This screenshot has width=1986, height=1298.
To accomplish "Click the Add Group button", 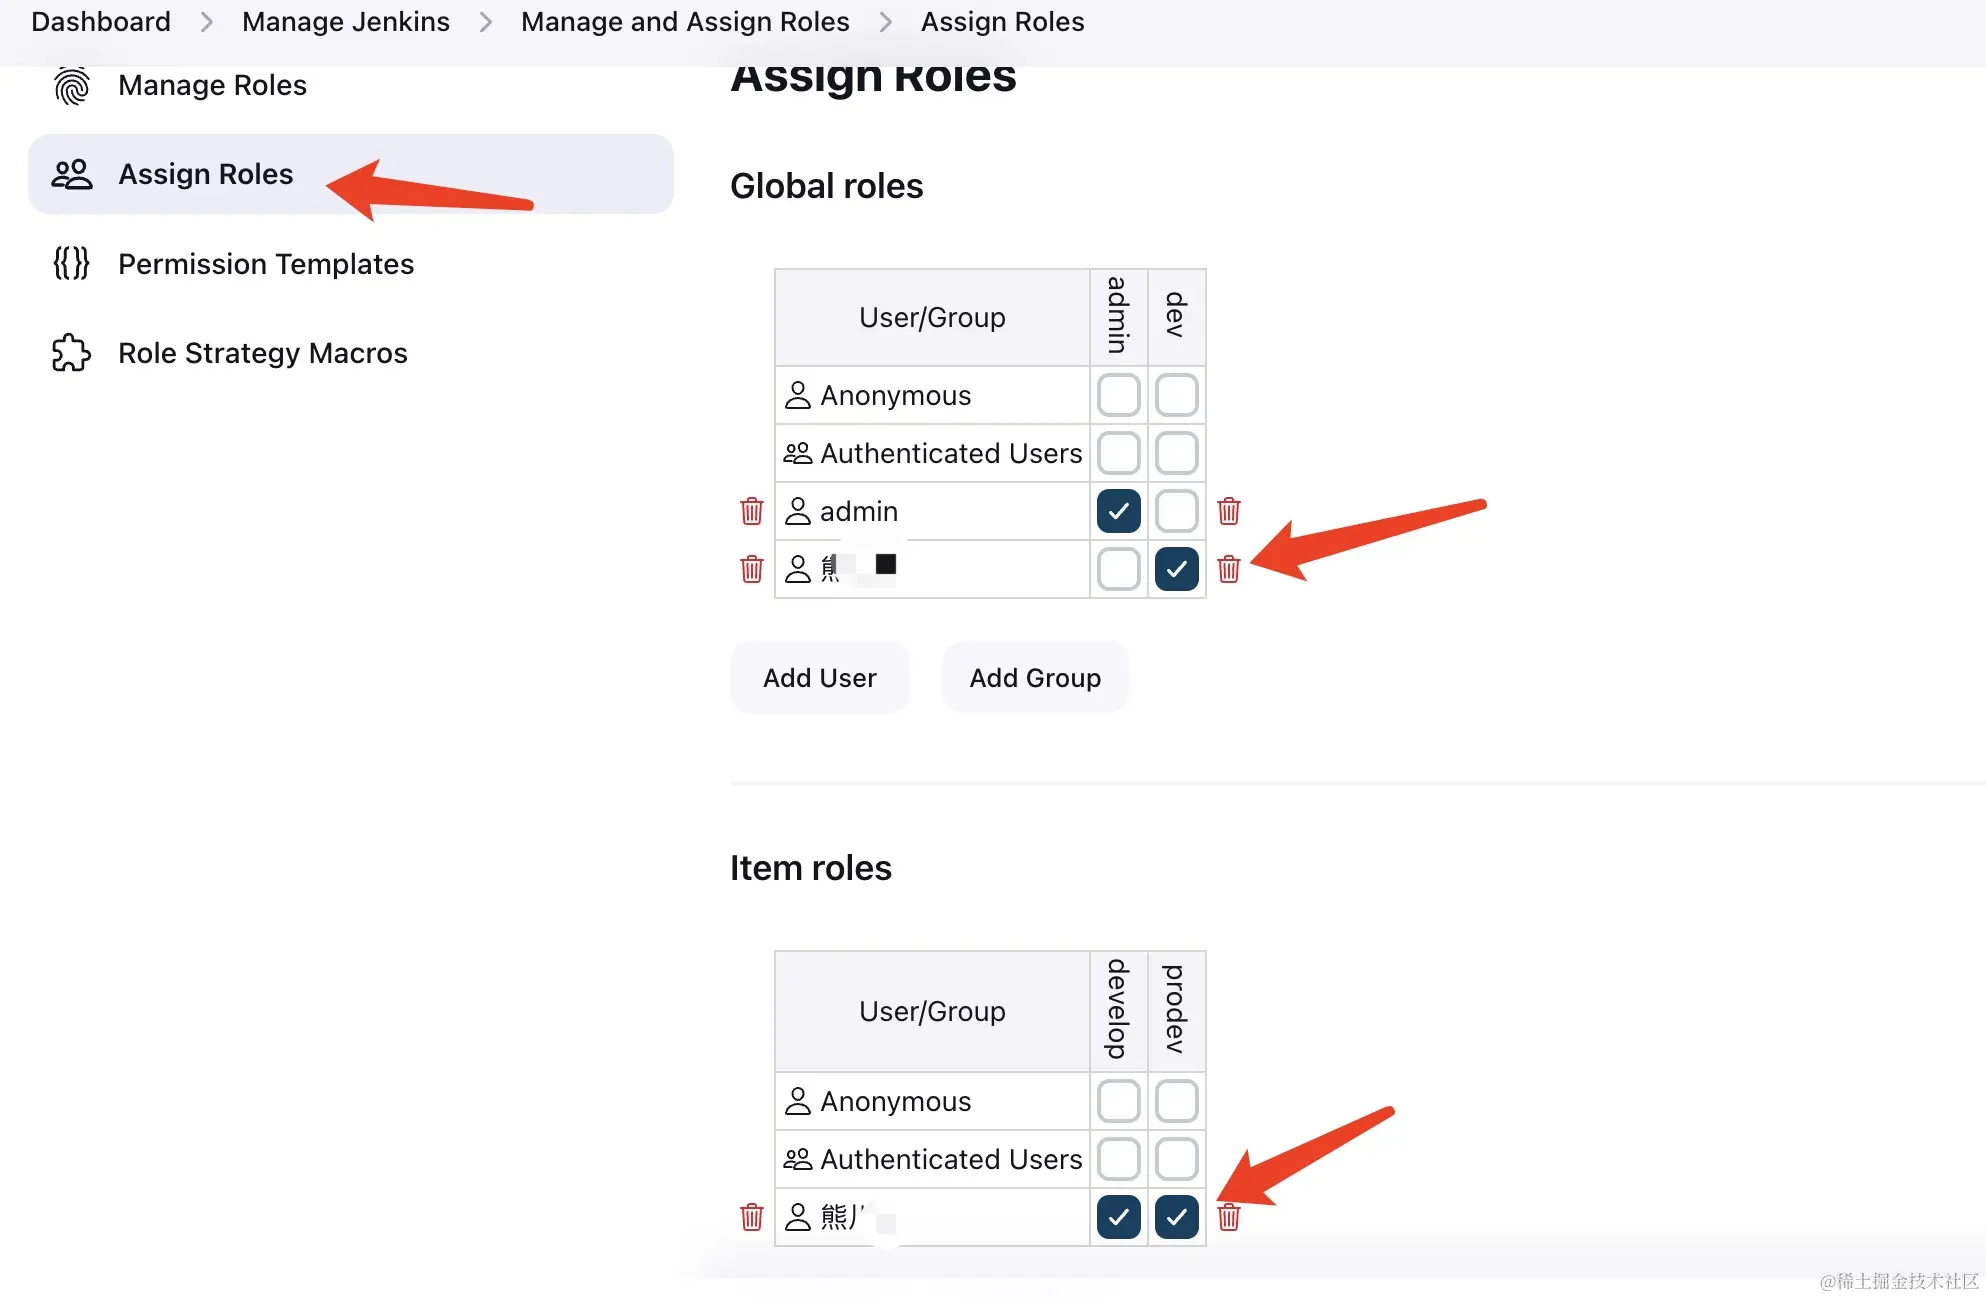I will pyautogui.click(x=1035, y=678).
